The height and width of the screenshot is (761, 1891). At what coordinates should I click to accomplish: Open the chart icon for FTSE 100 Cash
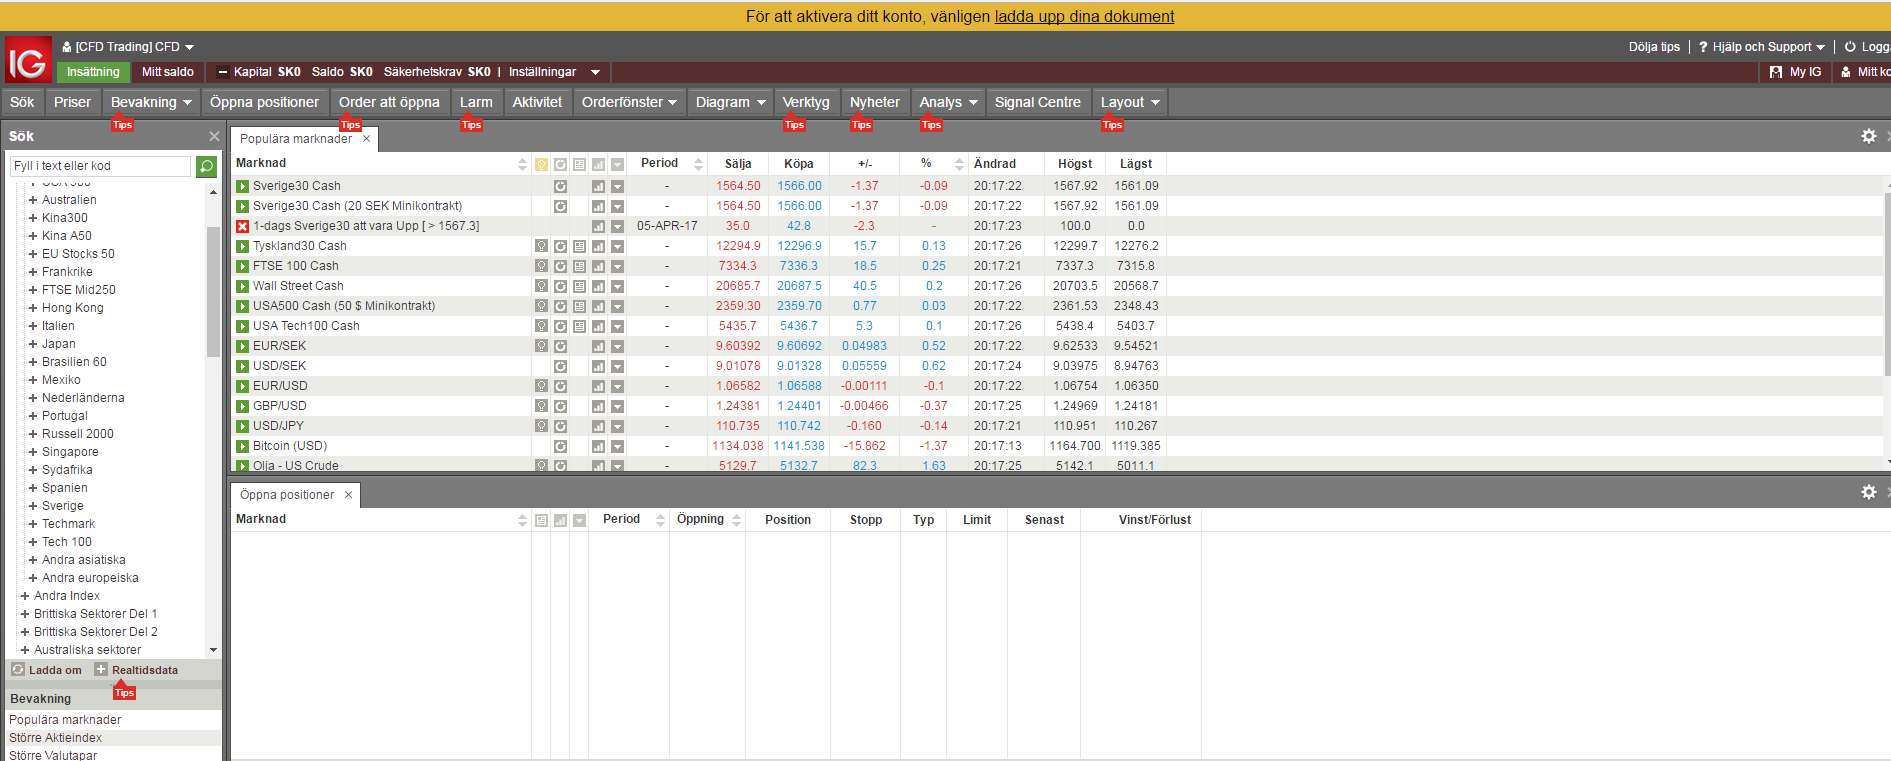pos(598,266)
